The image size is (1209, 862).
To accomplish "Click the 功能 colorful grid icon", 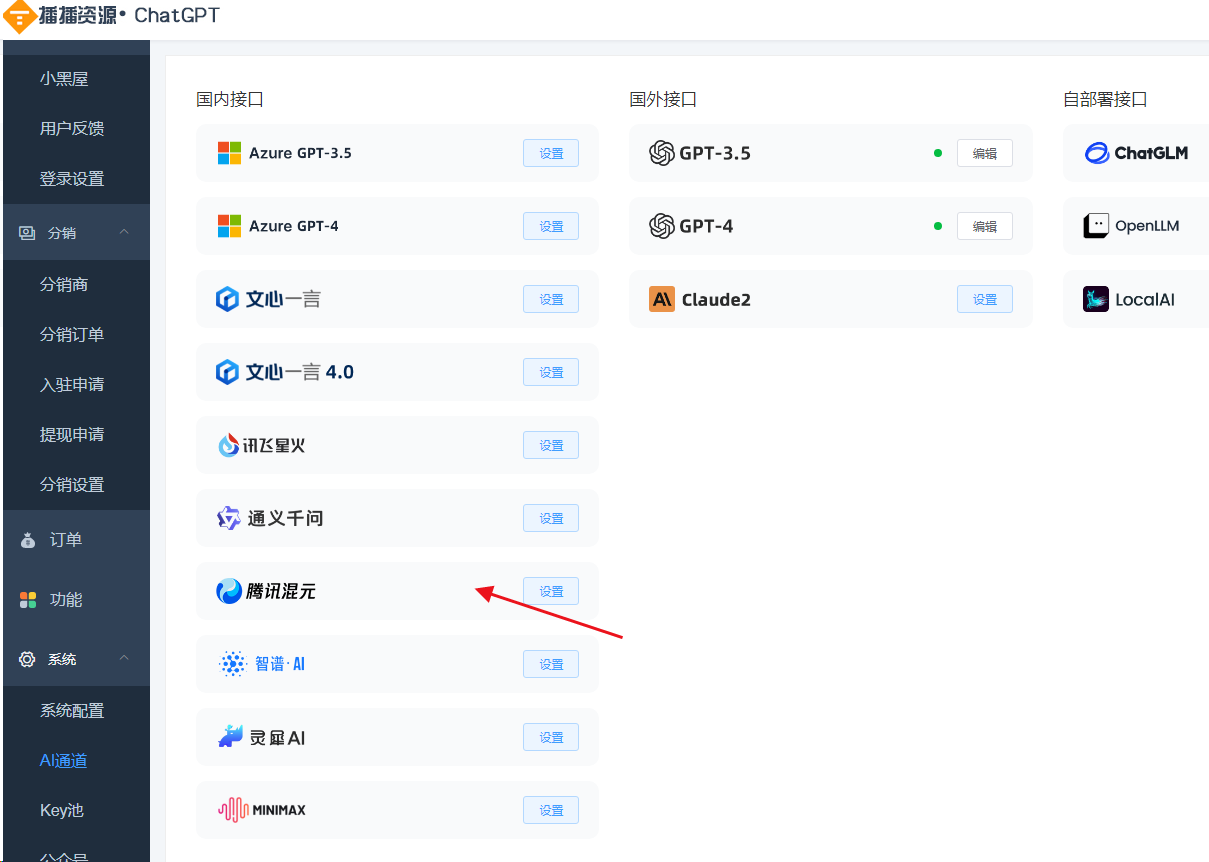I will pos(28,600).
